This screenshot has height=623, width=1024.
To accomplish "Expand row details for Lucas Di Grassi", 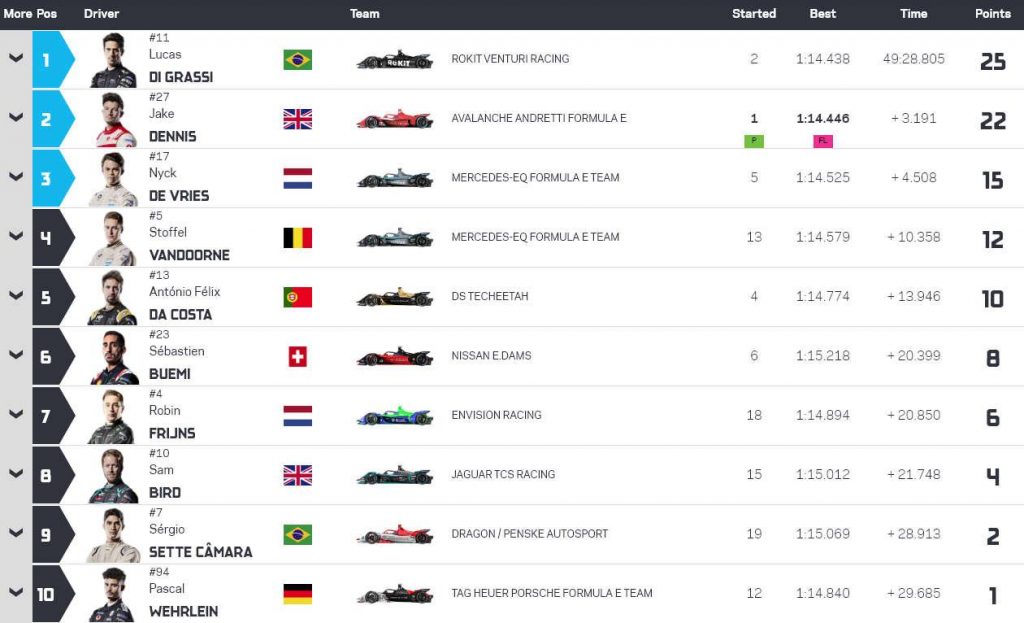I will pos(16,59).
